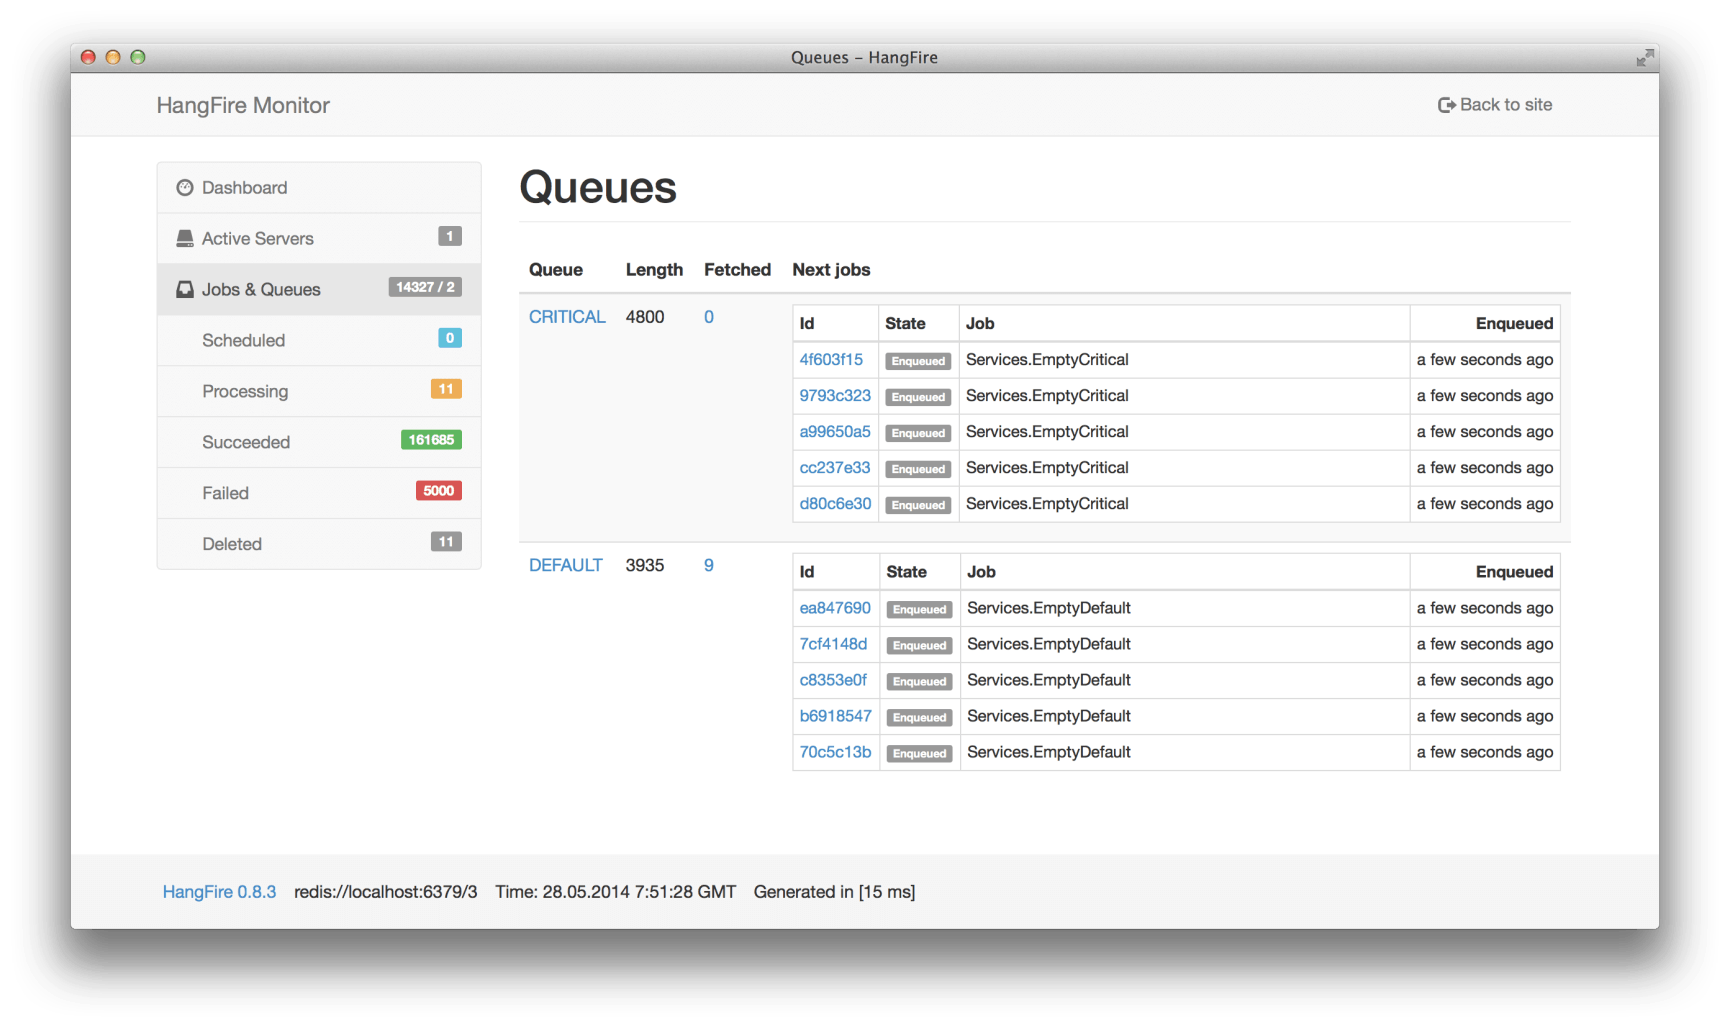
Task: Open job d80c6e30
Action: (835, 504)
